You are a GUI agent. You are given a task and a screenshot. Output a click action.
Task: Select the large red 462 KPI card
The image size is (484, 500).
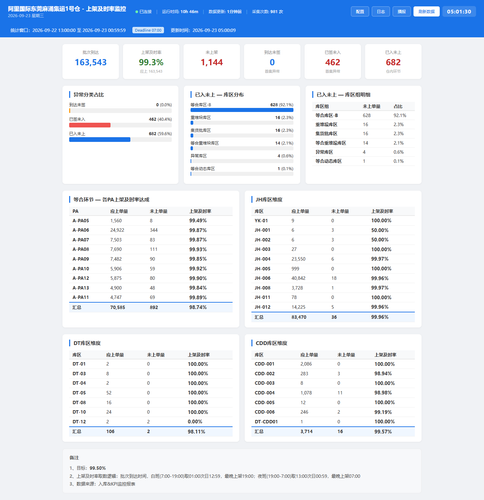(x=333, y=62)
